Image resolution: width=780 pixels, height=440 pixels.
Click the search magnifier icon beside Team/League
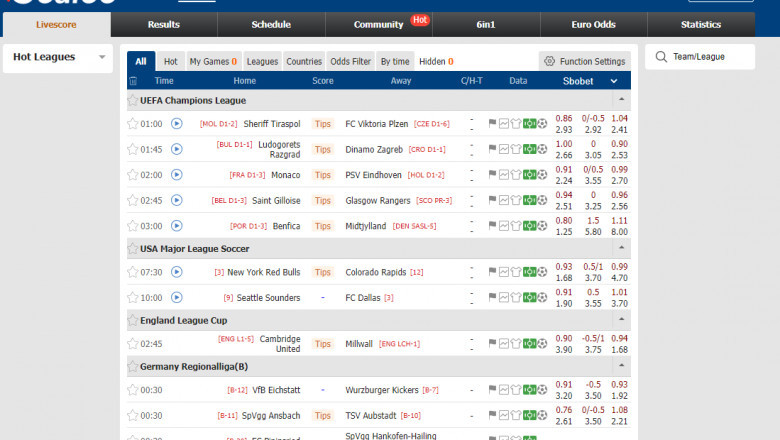661,57
